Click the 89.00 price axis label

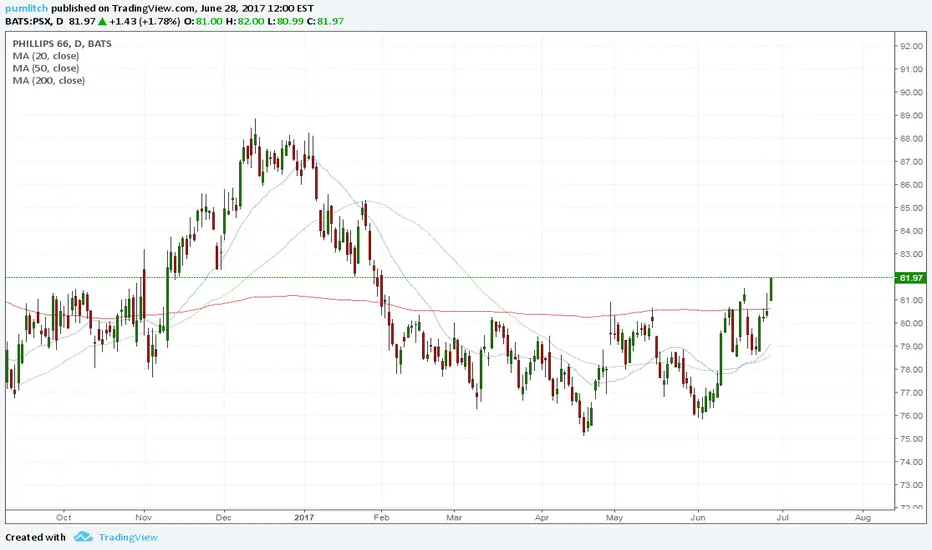[911, 115]
